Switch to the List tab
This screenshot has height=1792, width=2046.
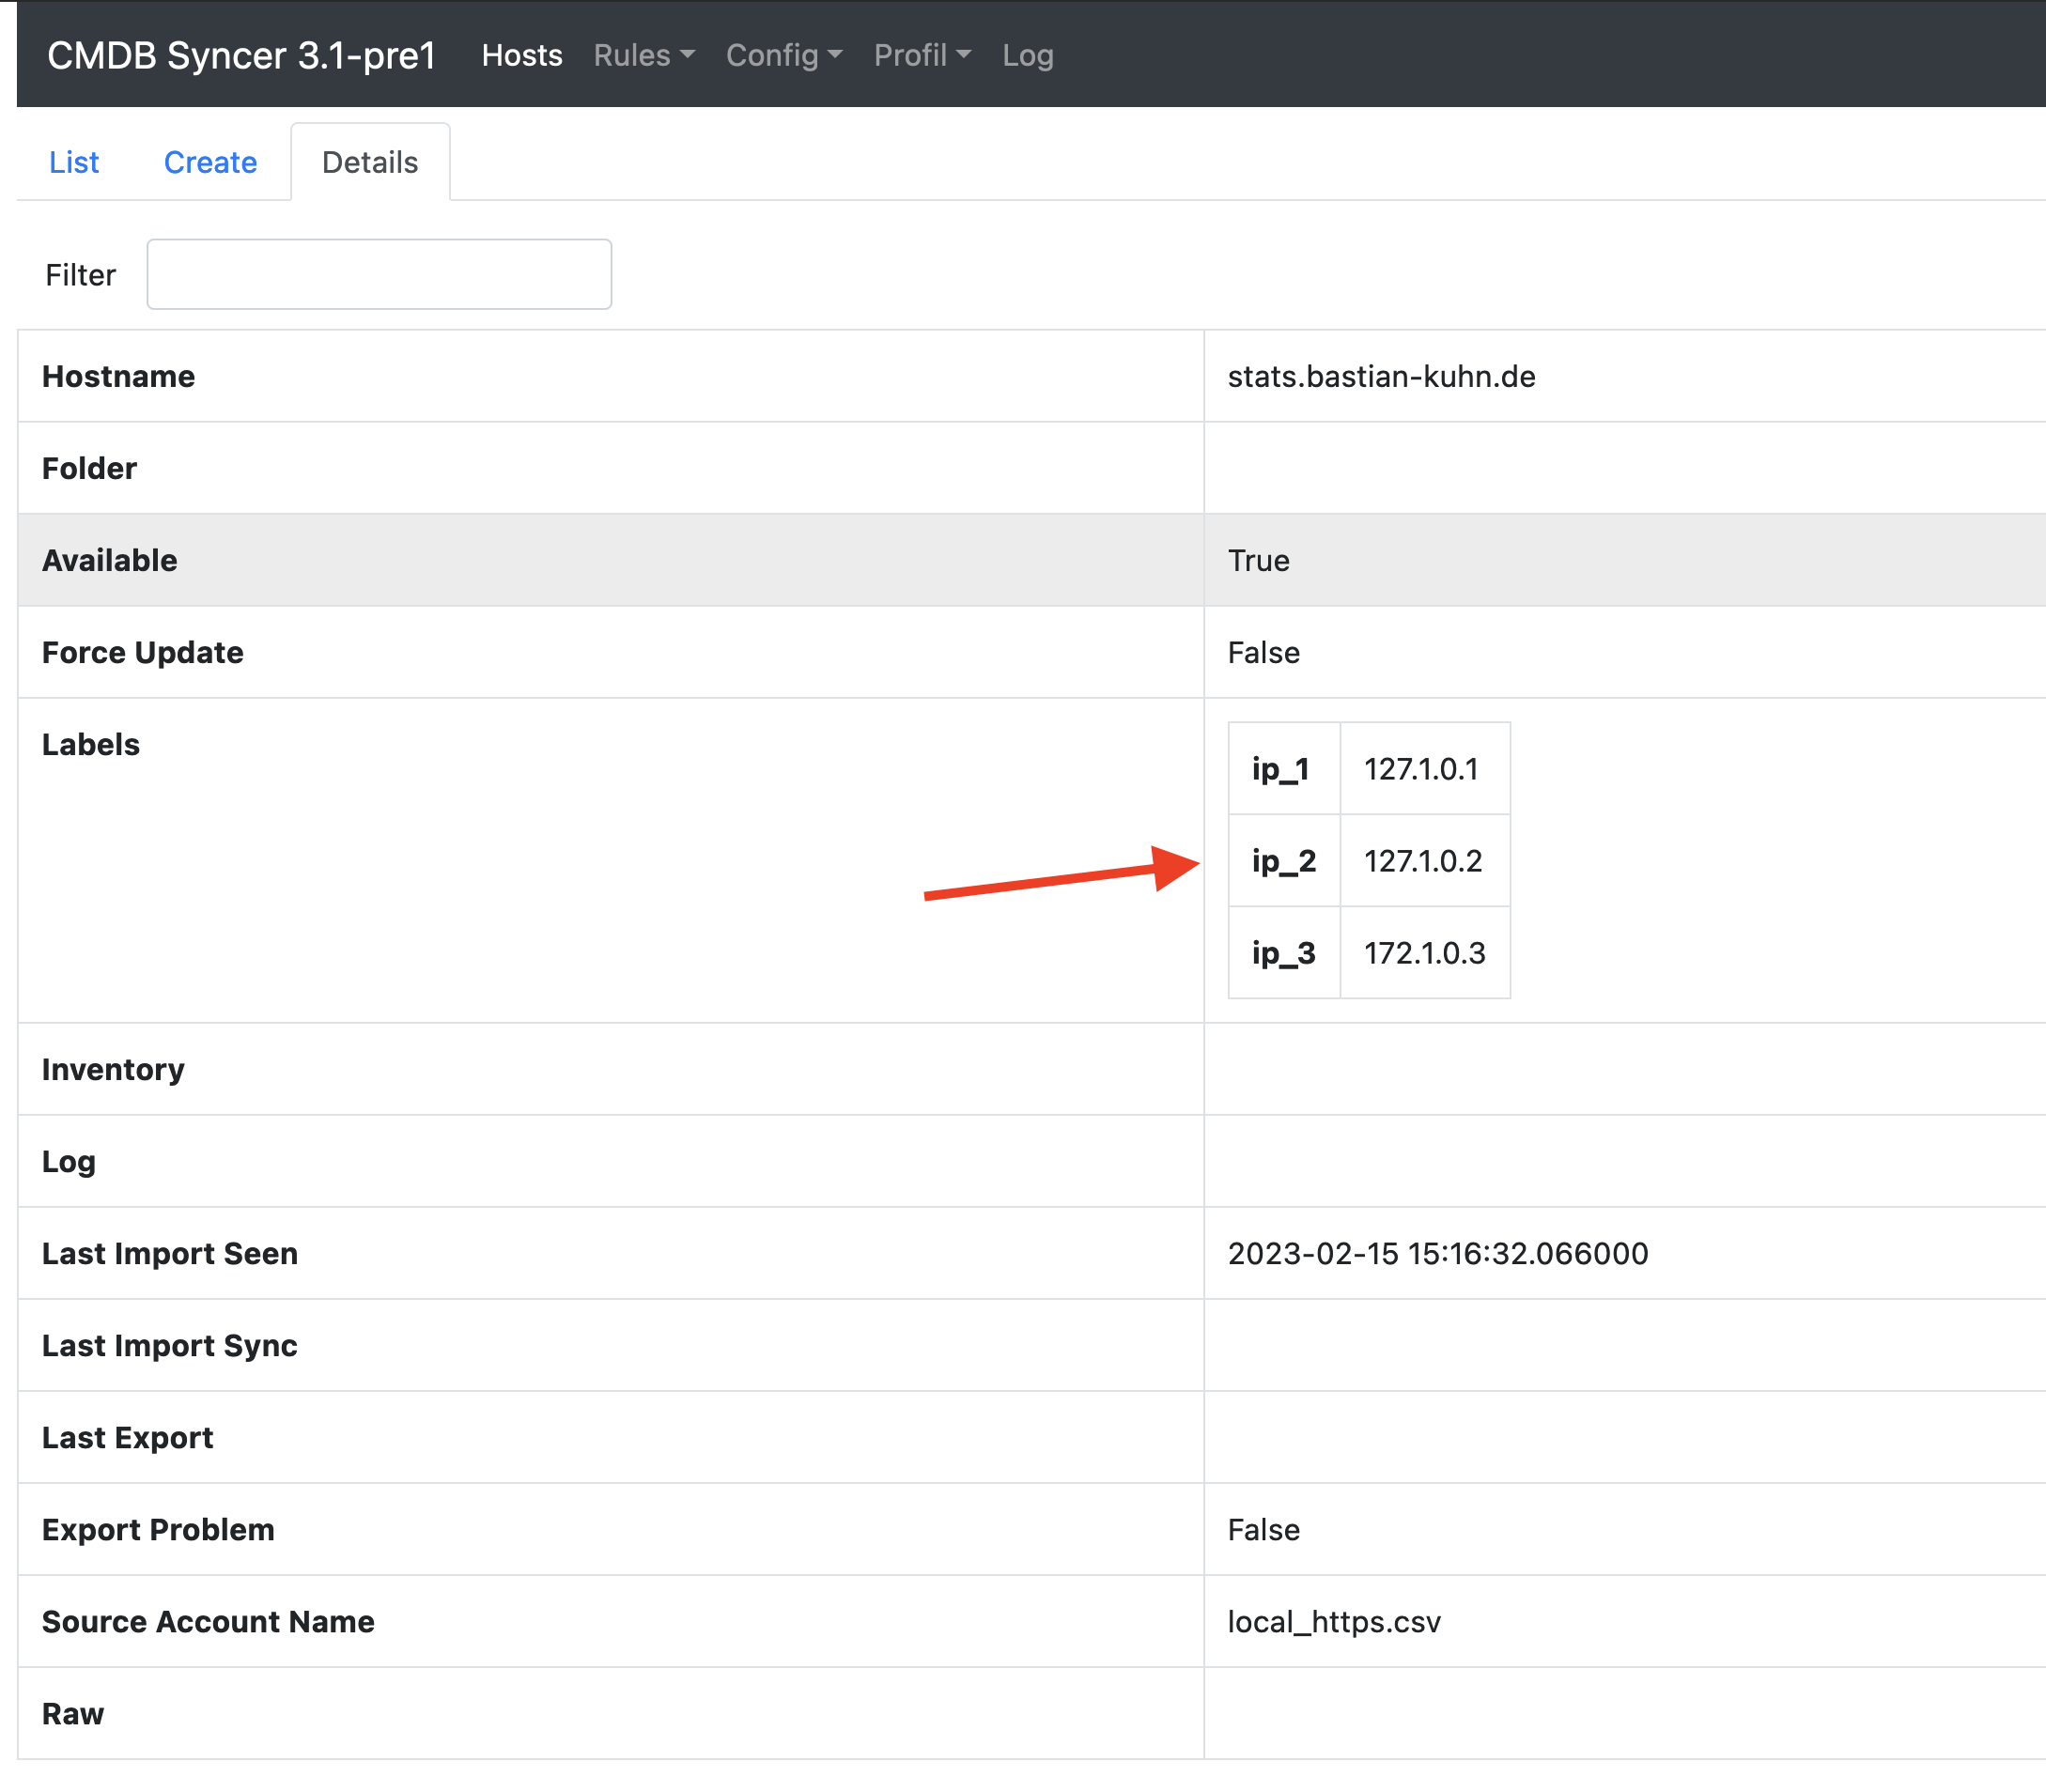pyautogui.click(x=74, y=162)
